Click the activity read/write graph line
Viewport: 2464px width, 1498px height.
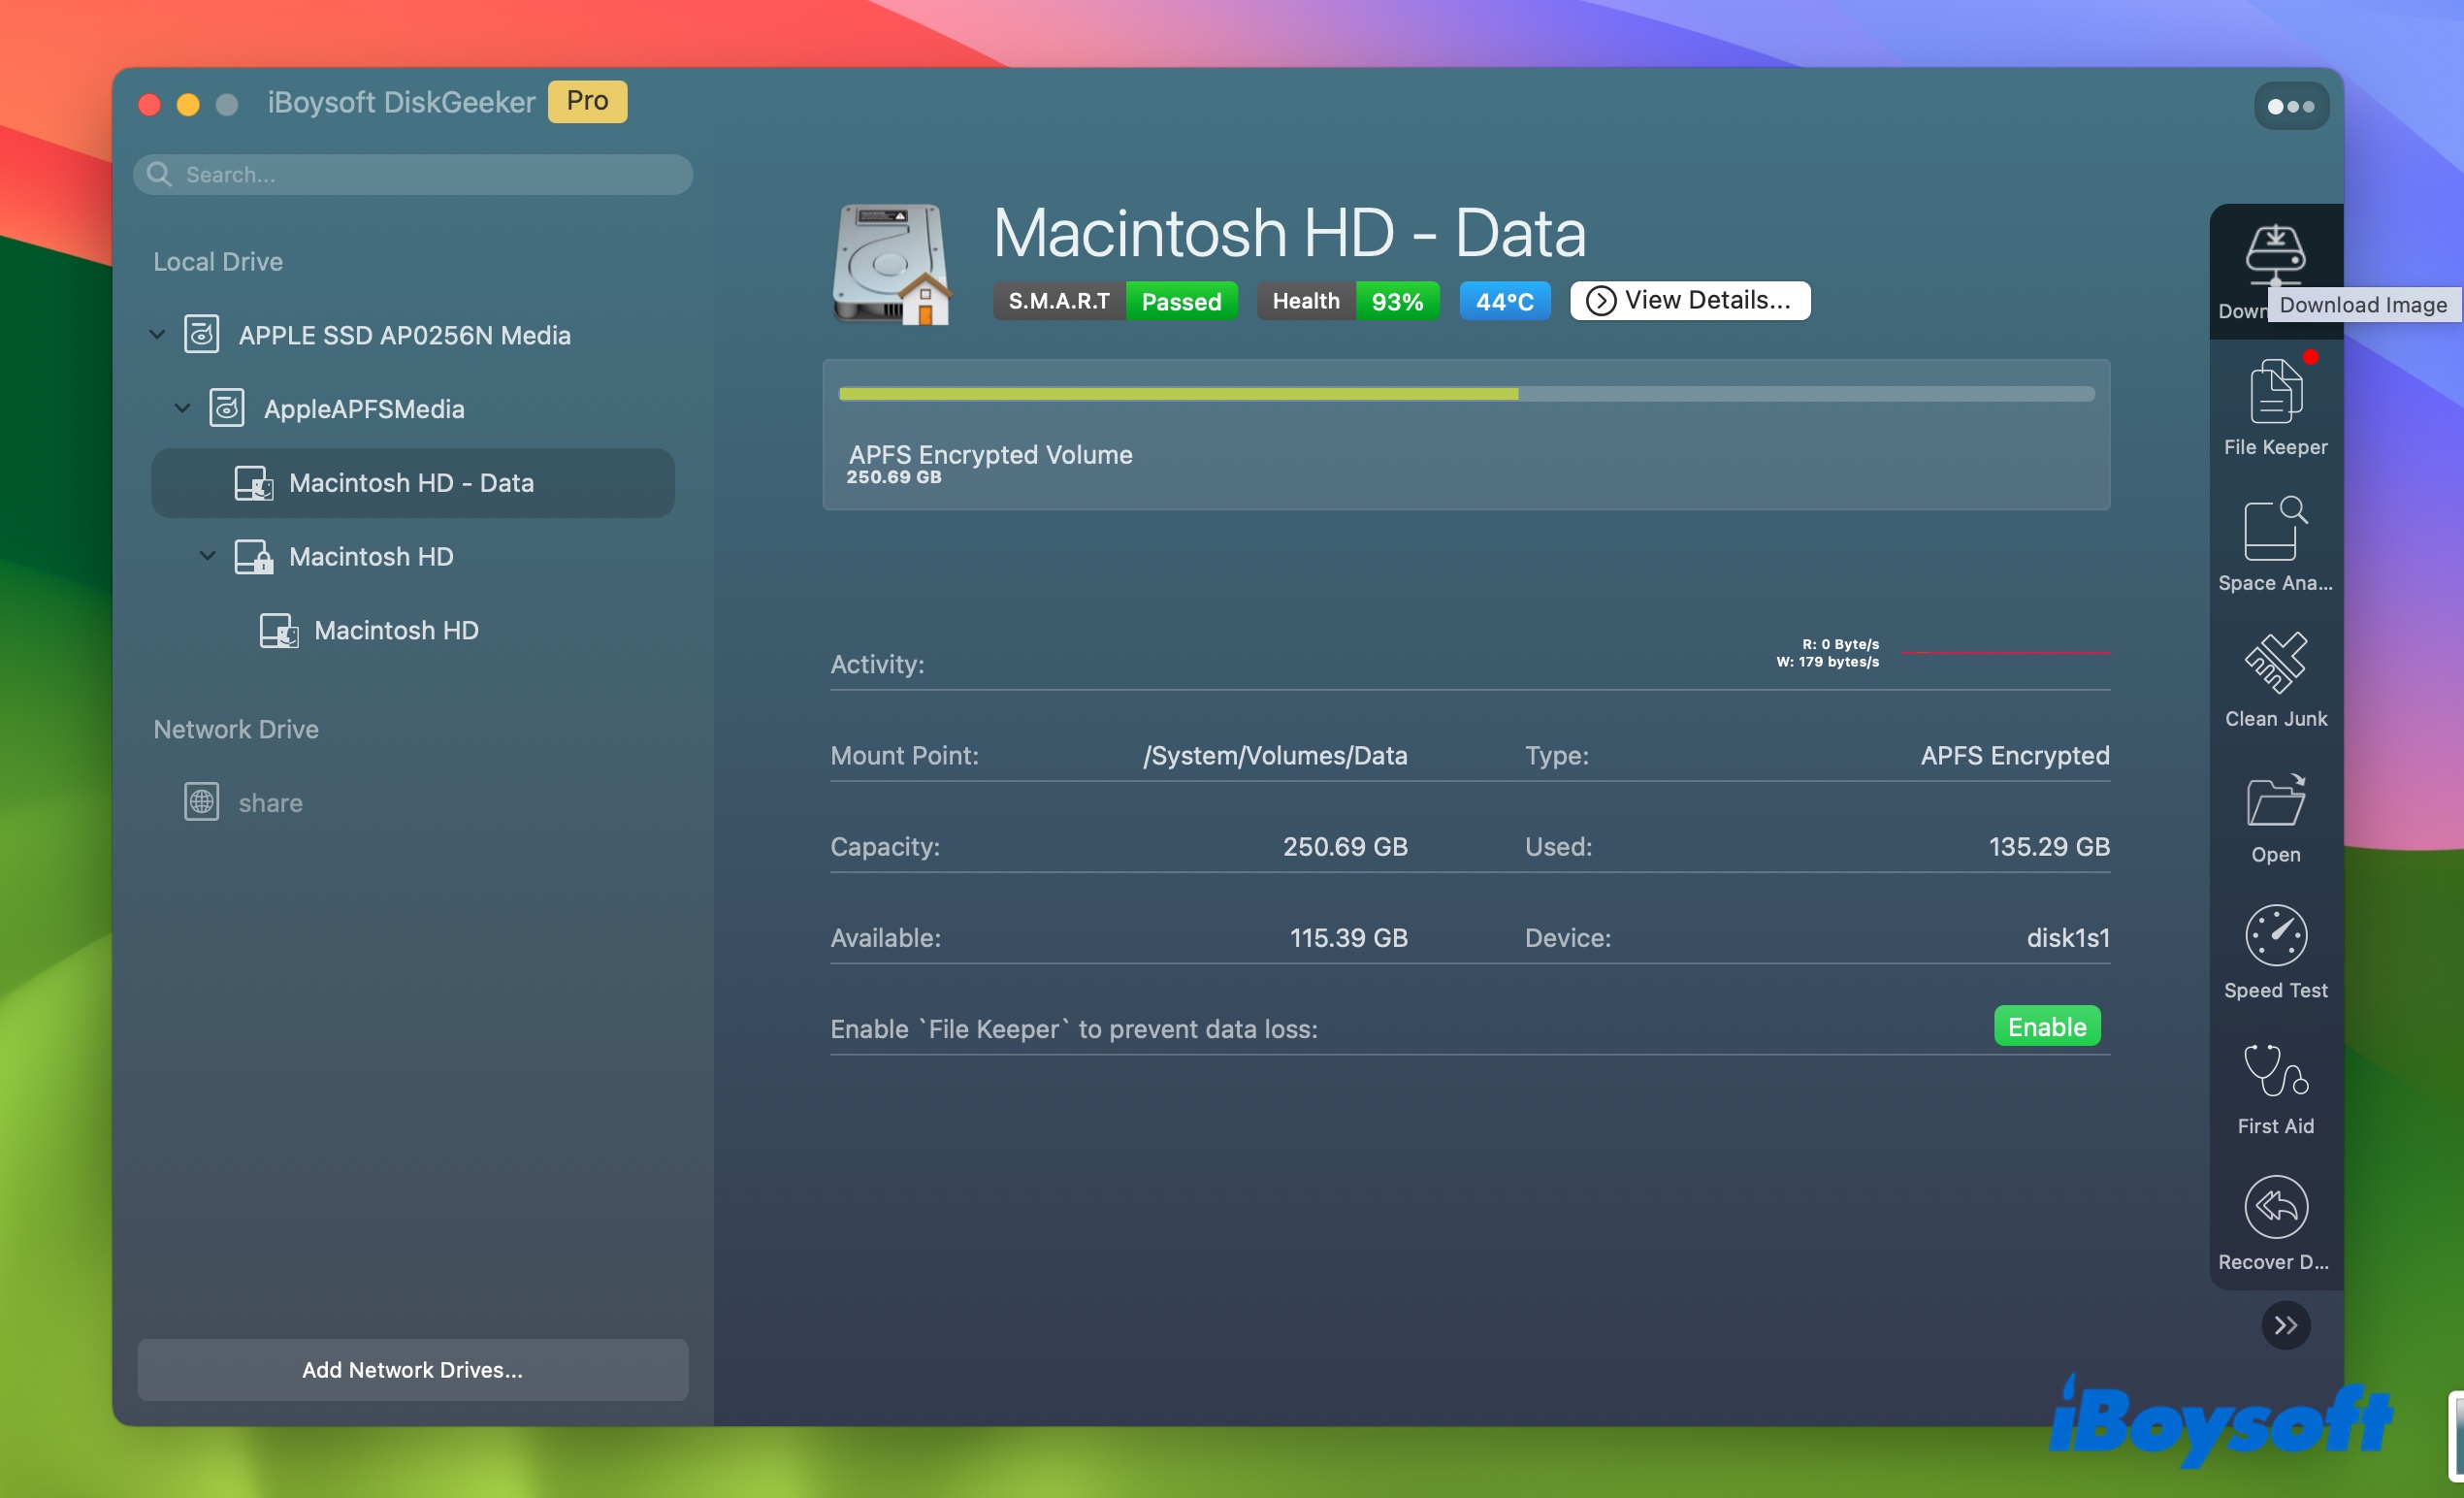click(2005, 653)
